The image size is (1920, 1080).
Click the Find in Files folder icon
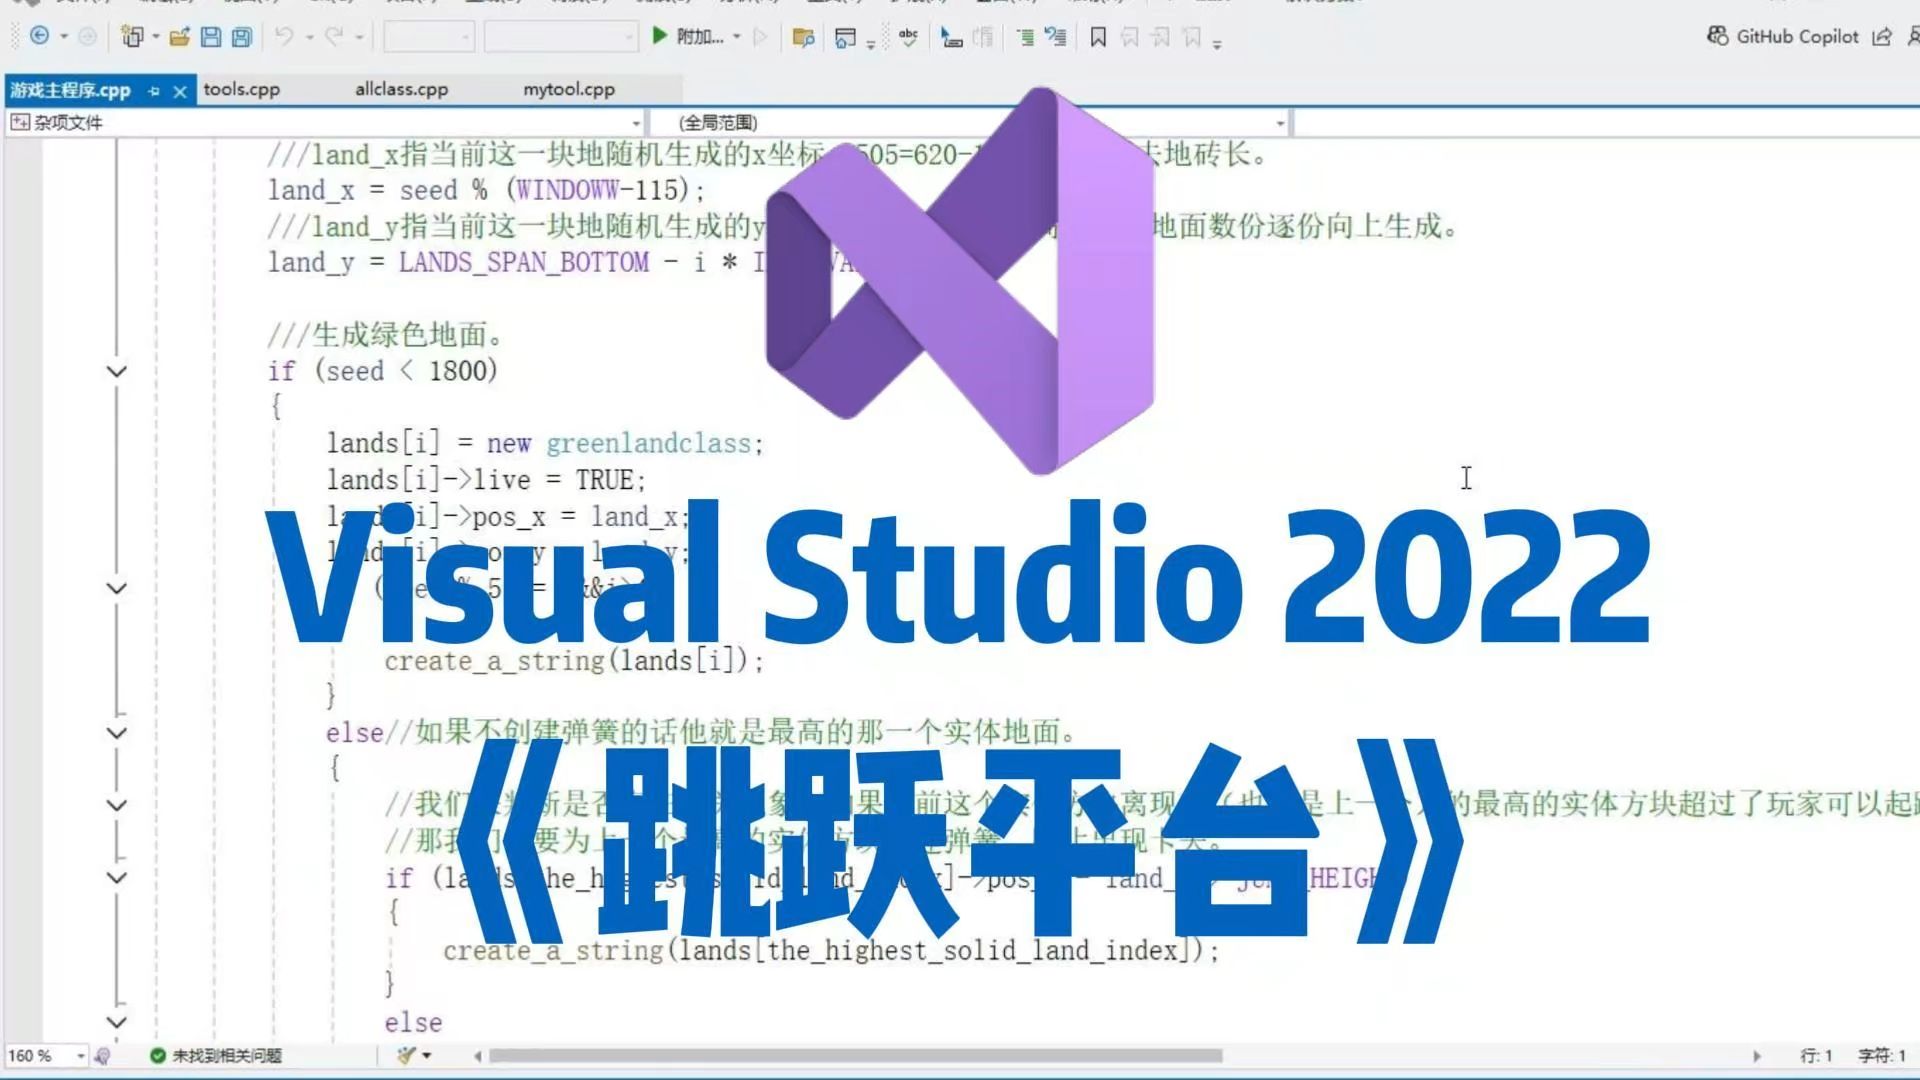[803, 38]
